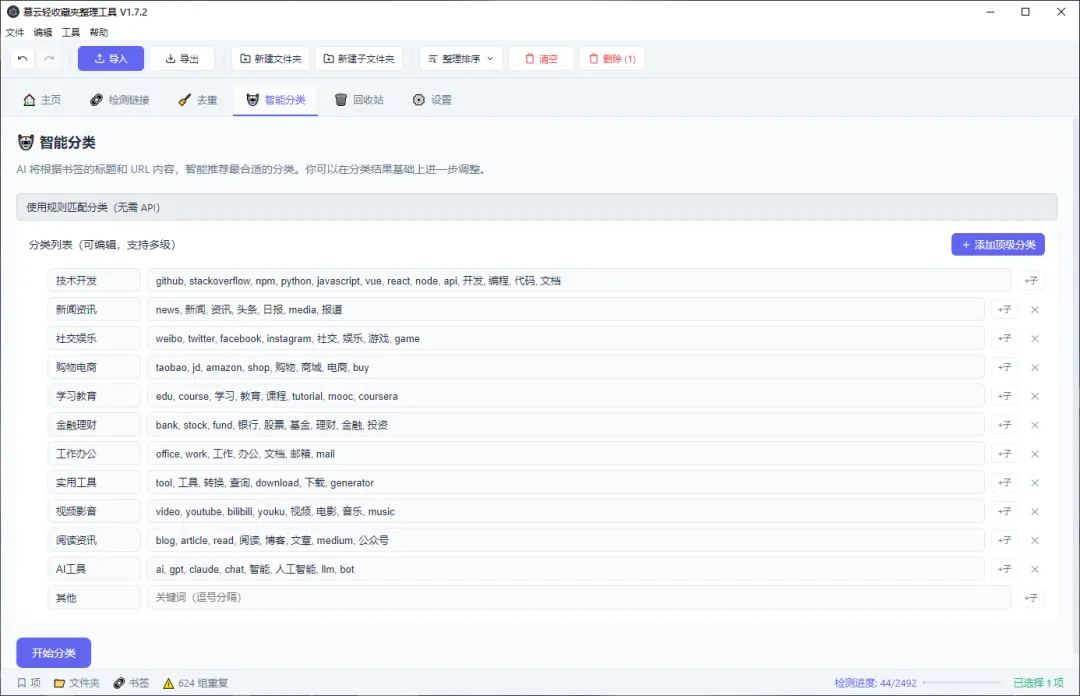Open the 工具 menu
This screenshot has height=696, width=1080.
coord(71,32)
